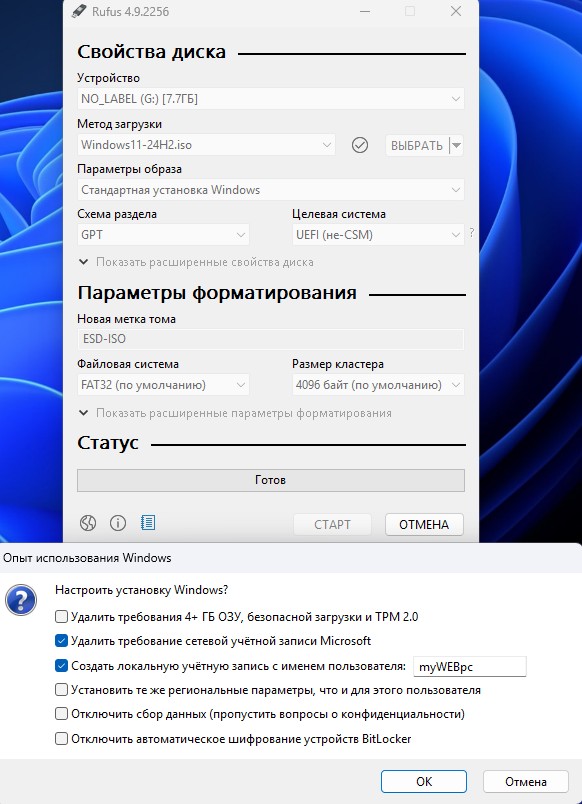582x804 pixels.
Task: Confirm the dialog with OK
Action: pyautogui.click(x=424, y=781)
